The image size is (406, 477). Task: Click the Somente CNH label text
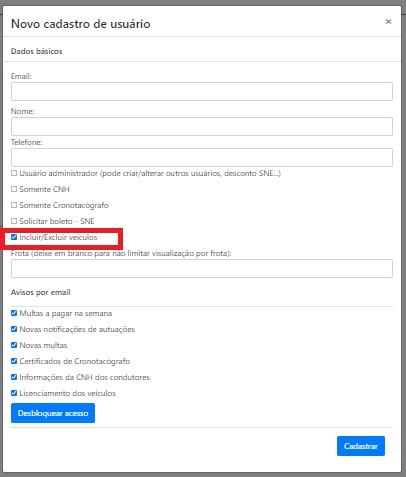pyautogui.click(x=44, y=189)
